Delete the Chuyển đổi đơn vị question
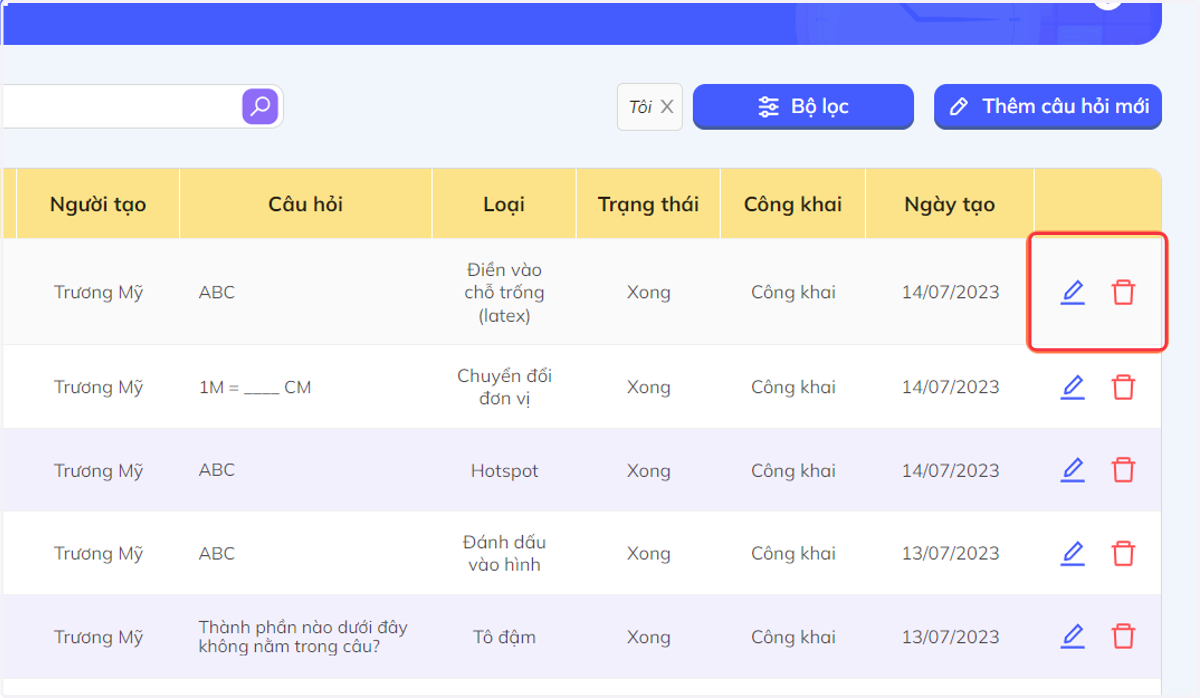The image size is (1200, 698). (x=1124, y=387)
